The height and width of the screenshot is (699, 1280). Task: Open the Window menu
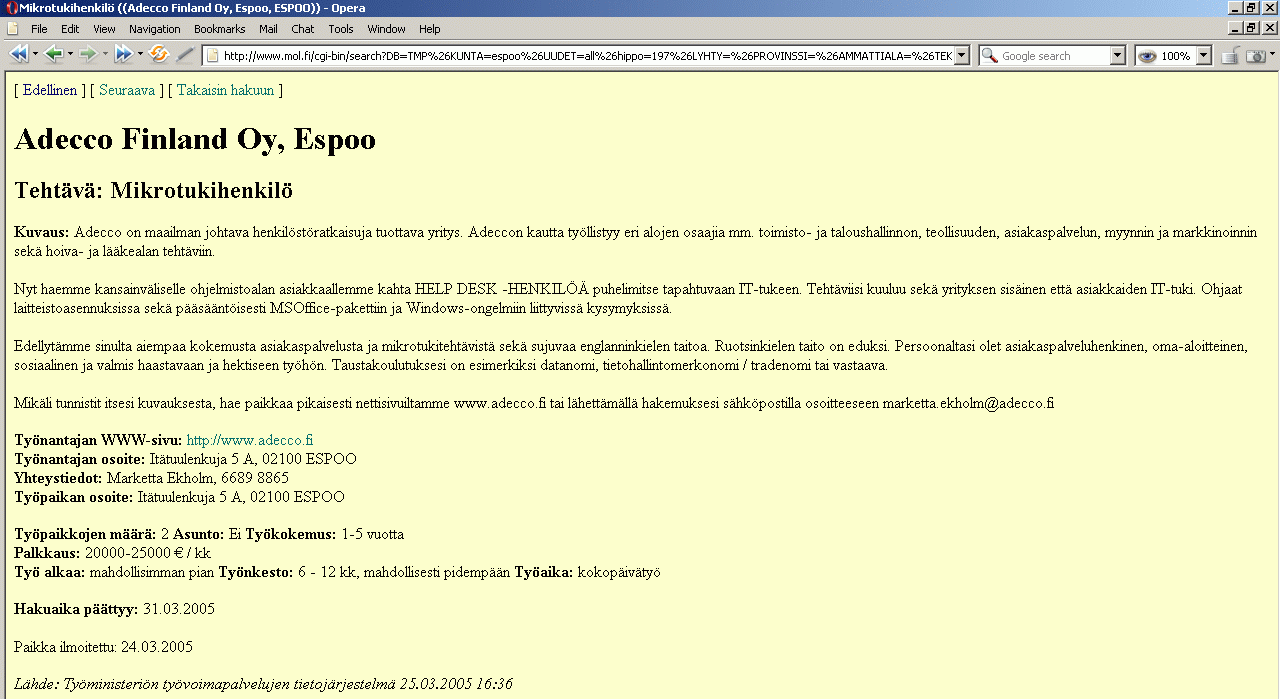[x=387, y=29]
